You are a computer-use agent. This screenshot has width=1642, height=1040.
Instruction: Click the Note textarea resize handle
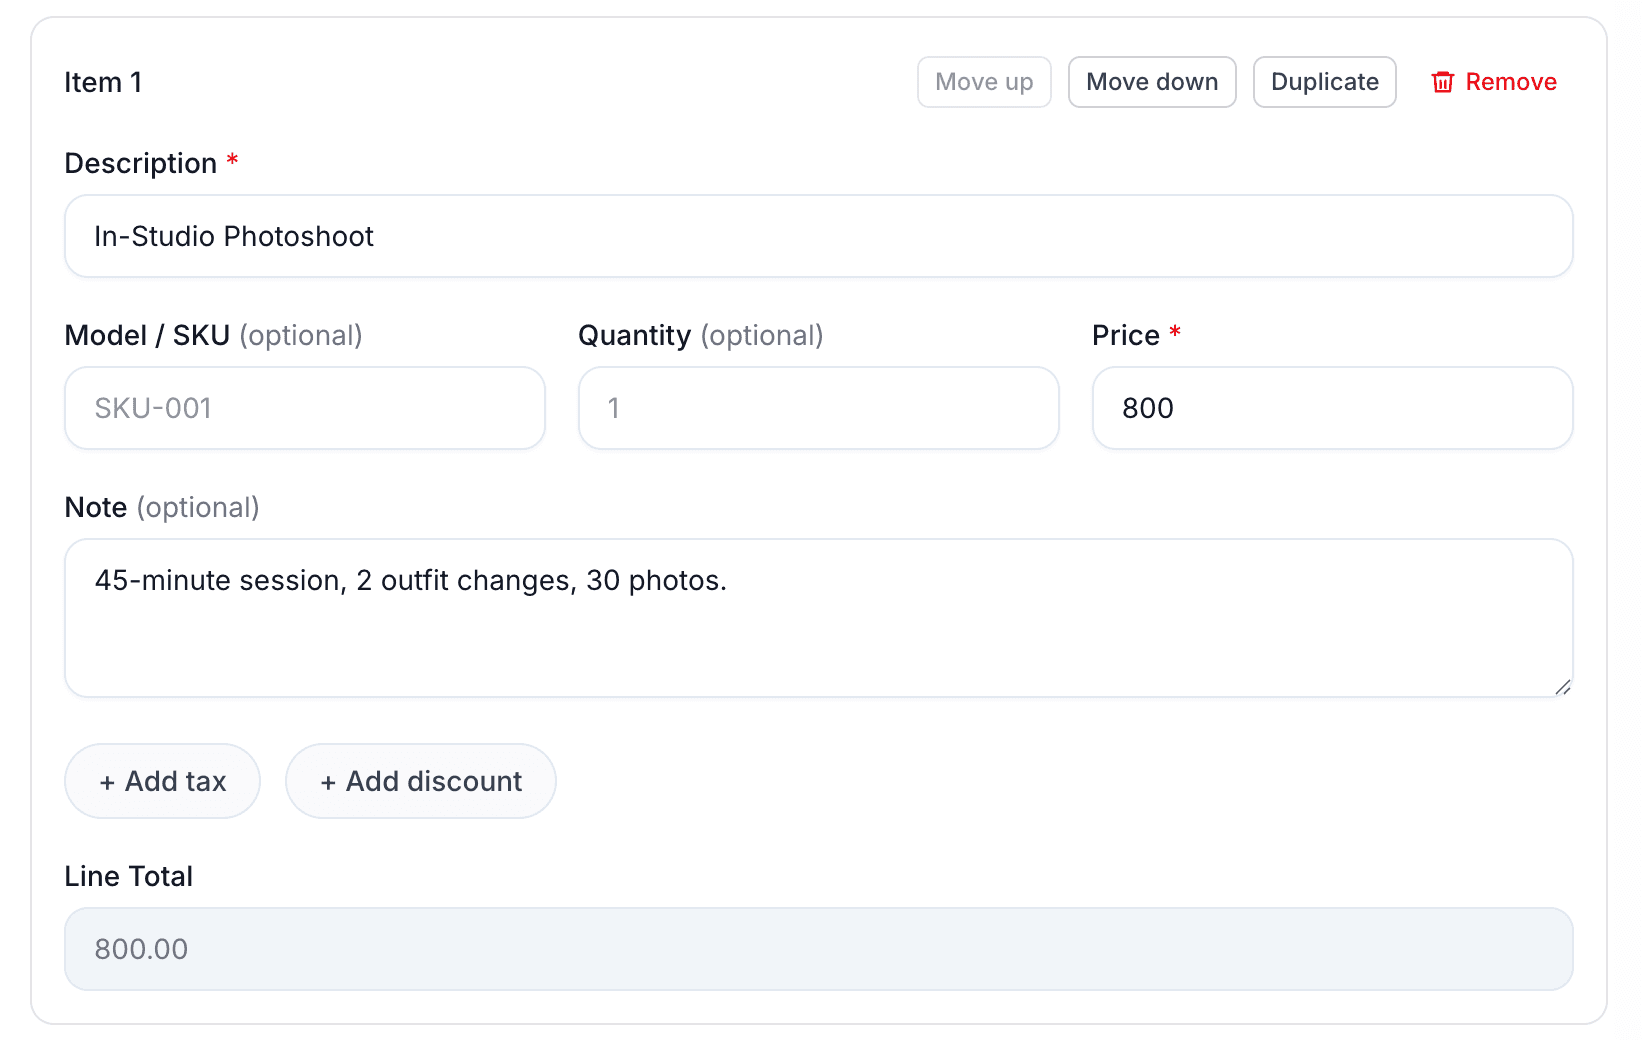(x=1562, y=687)
